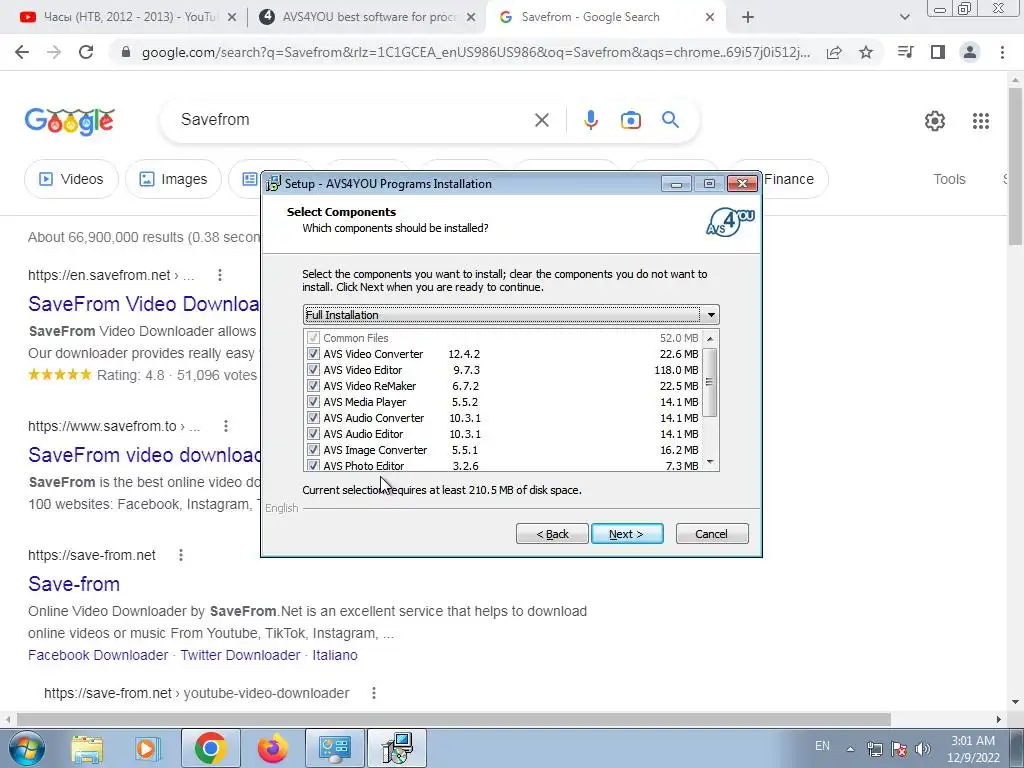The width and height of the screenshot is (1024, 768).
Task: Open Firefox from the taskbar
Action: click(x=272, y=748)
